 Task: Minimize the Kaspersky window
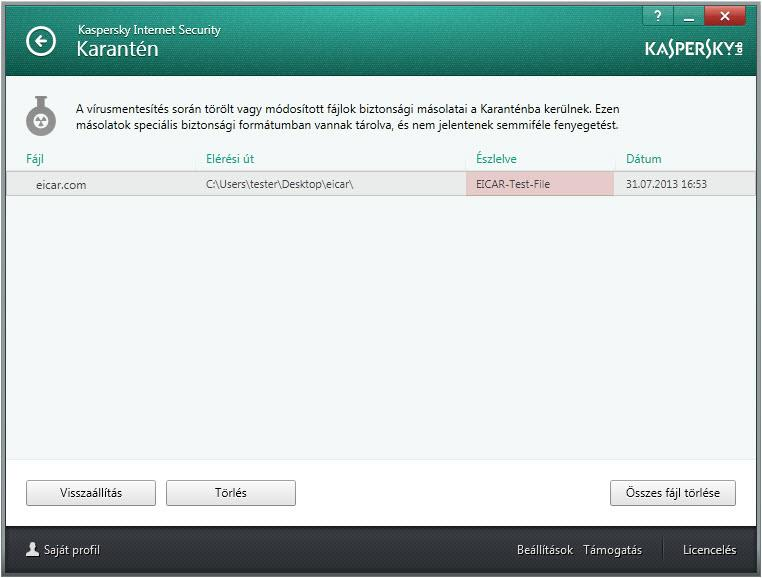(689, 16)
